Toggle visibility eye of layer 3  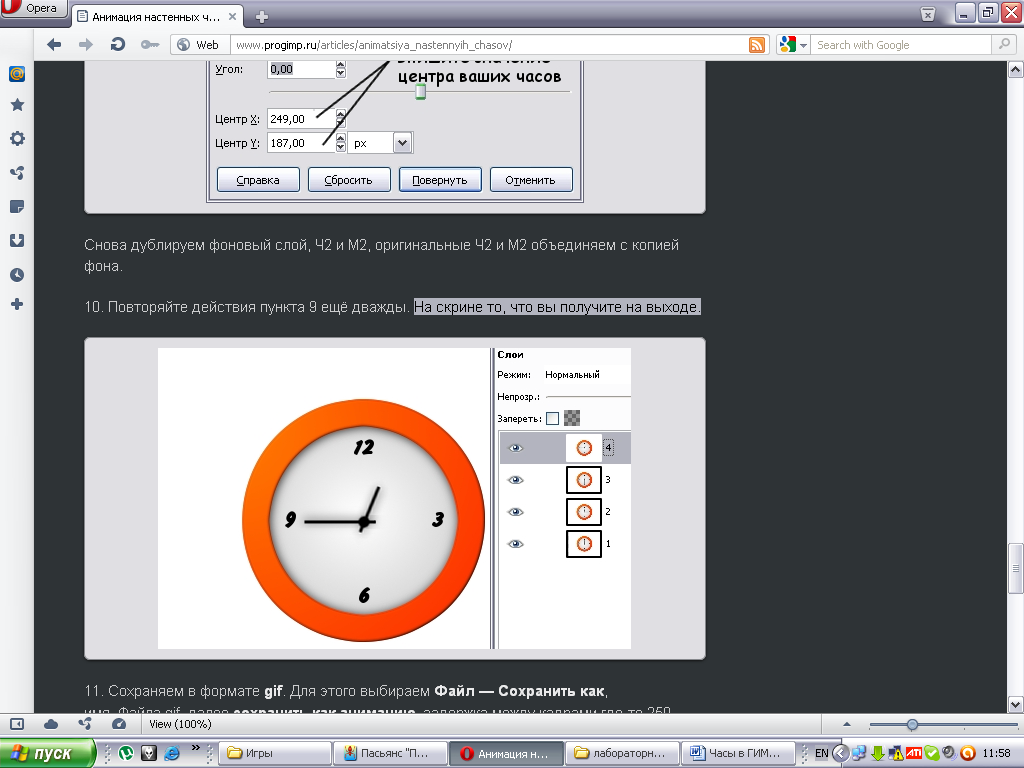(x=516, y=480)
